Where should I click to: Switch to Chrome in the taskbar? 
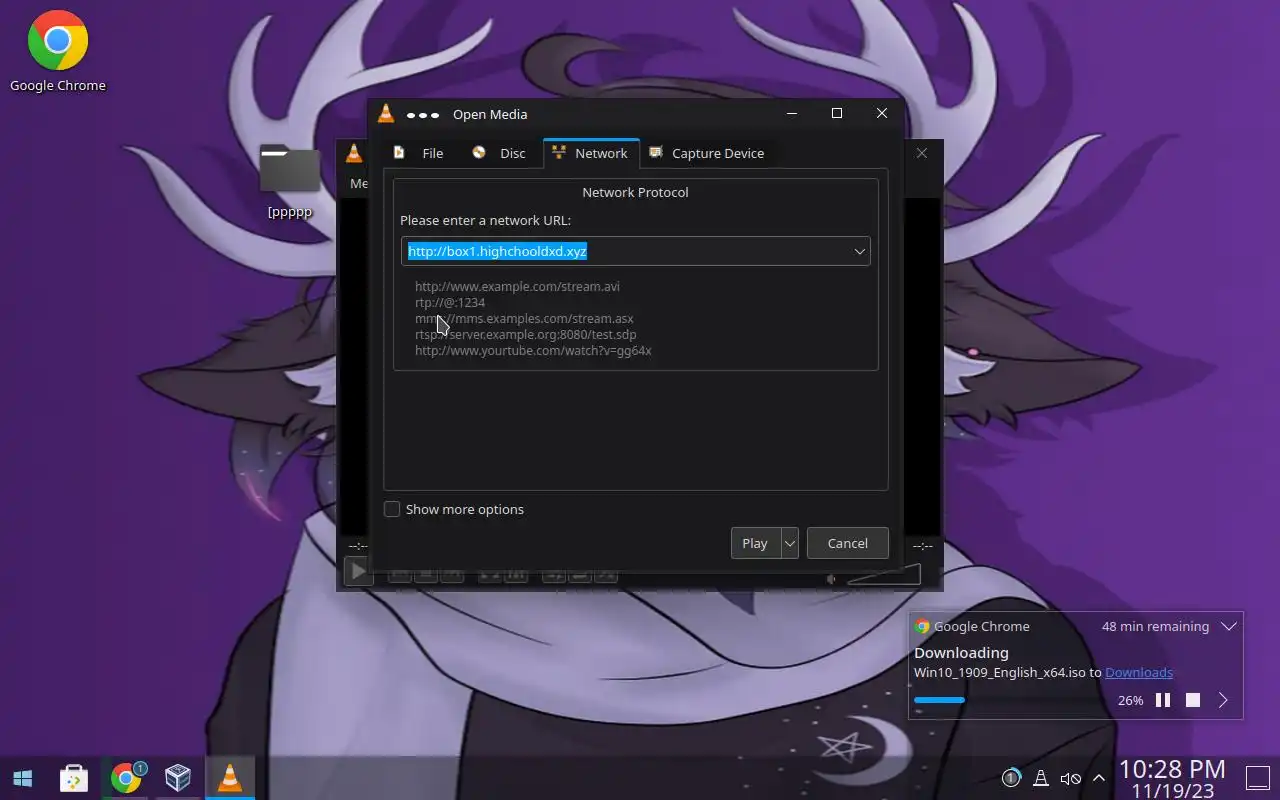coord(127,777)
